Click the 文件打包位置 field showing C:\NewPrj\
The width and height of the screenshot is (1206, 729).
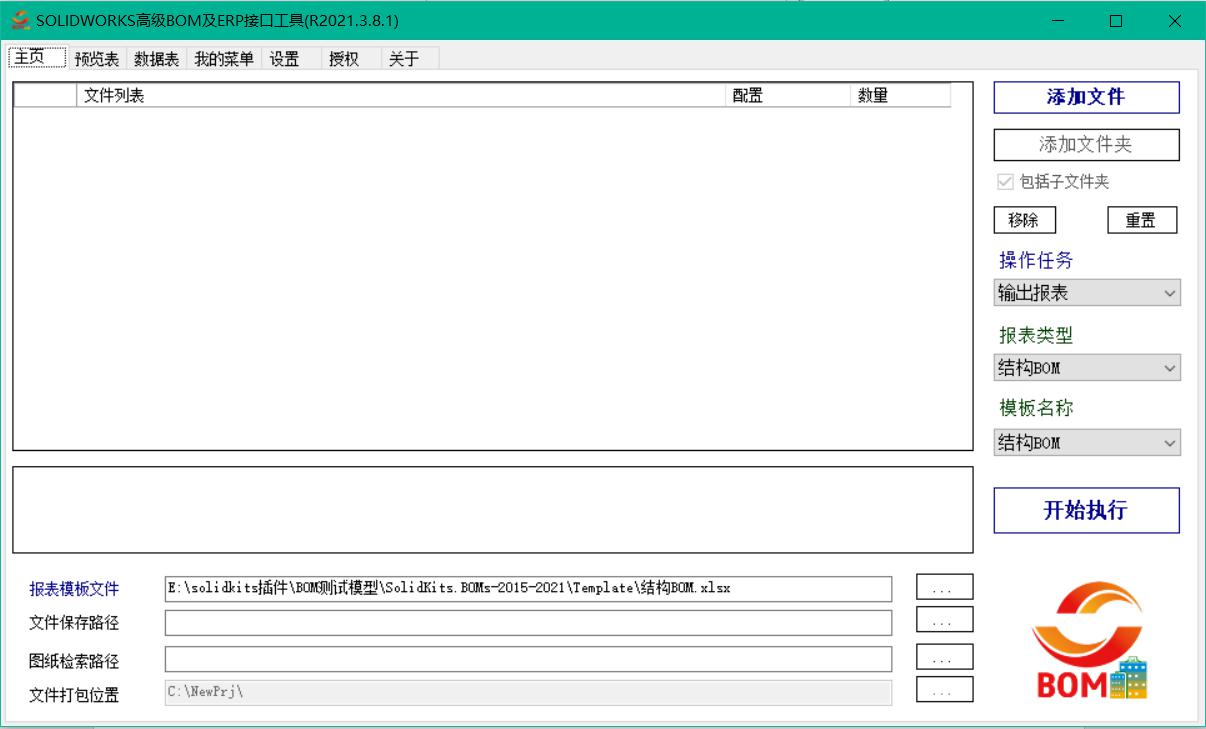(528, 692)
